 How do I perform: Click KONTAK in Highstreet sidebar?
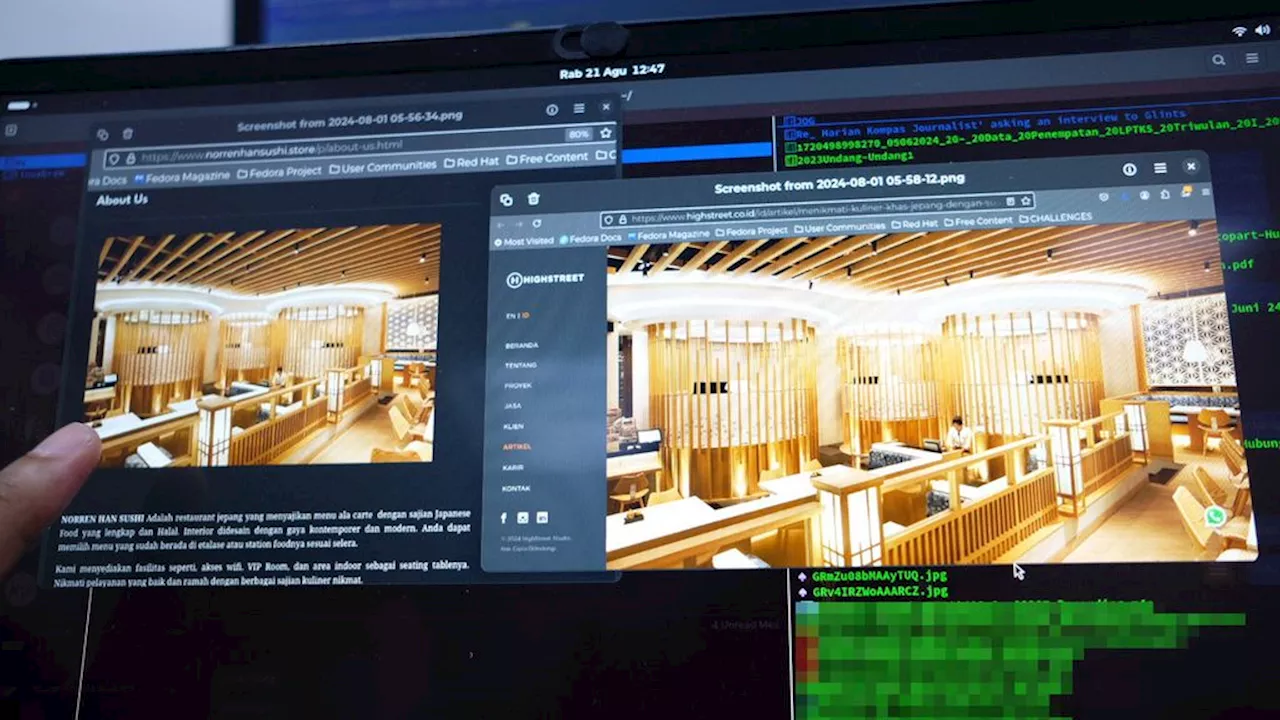point(517,488)
